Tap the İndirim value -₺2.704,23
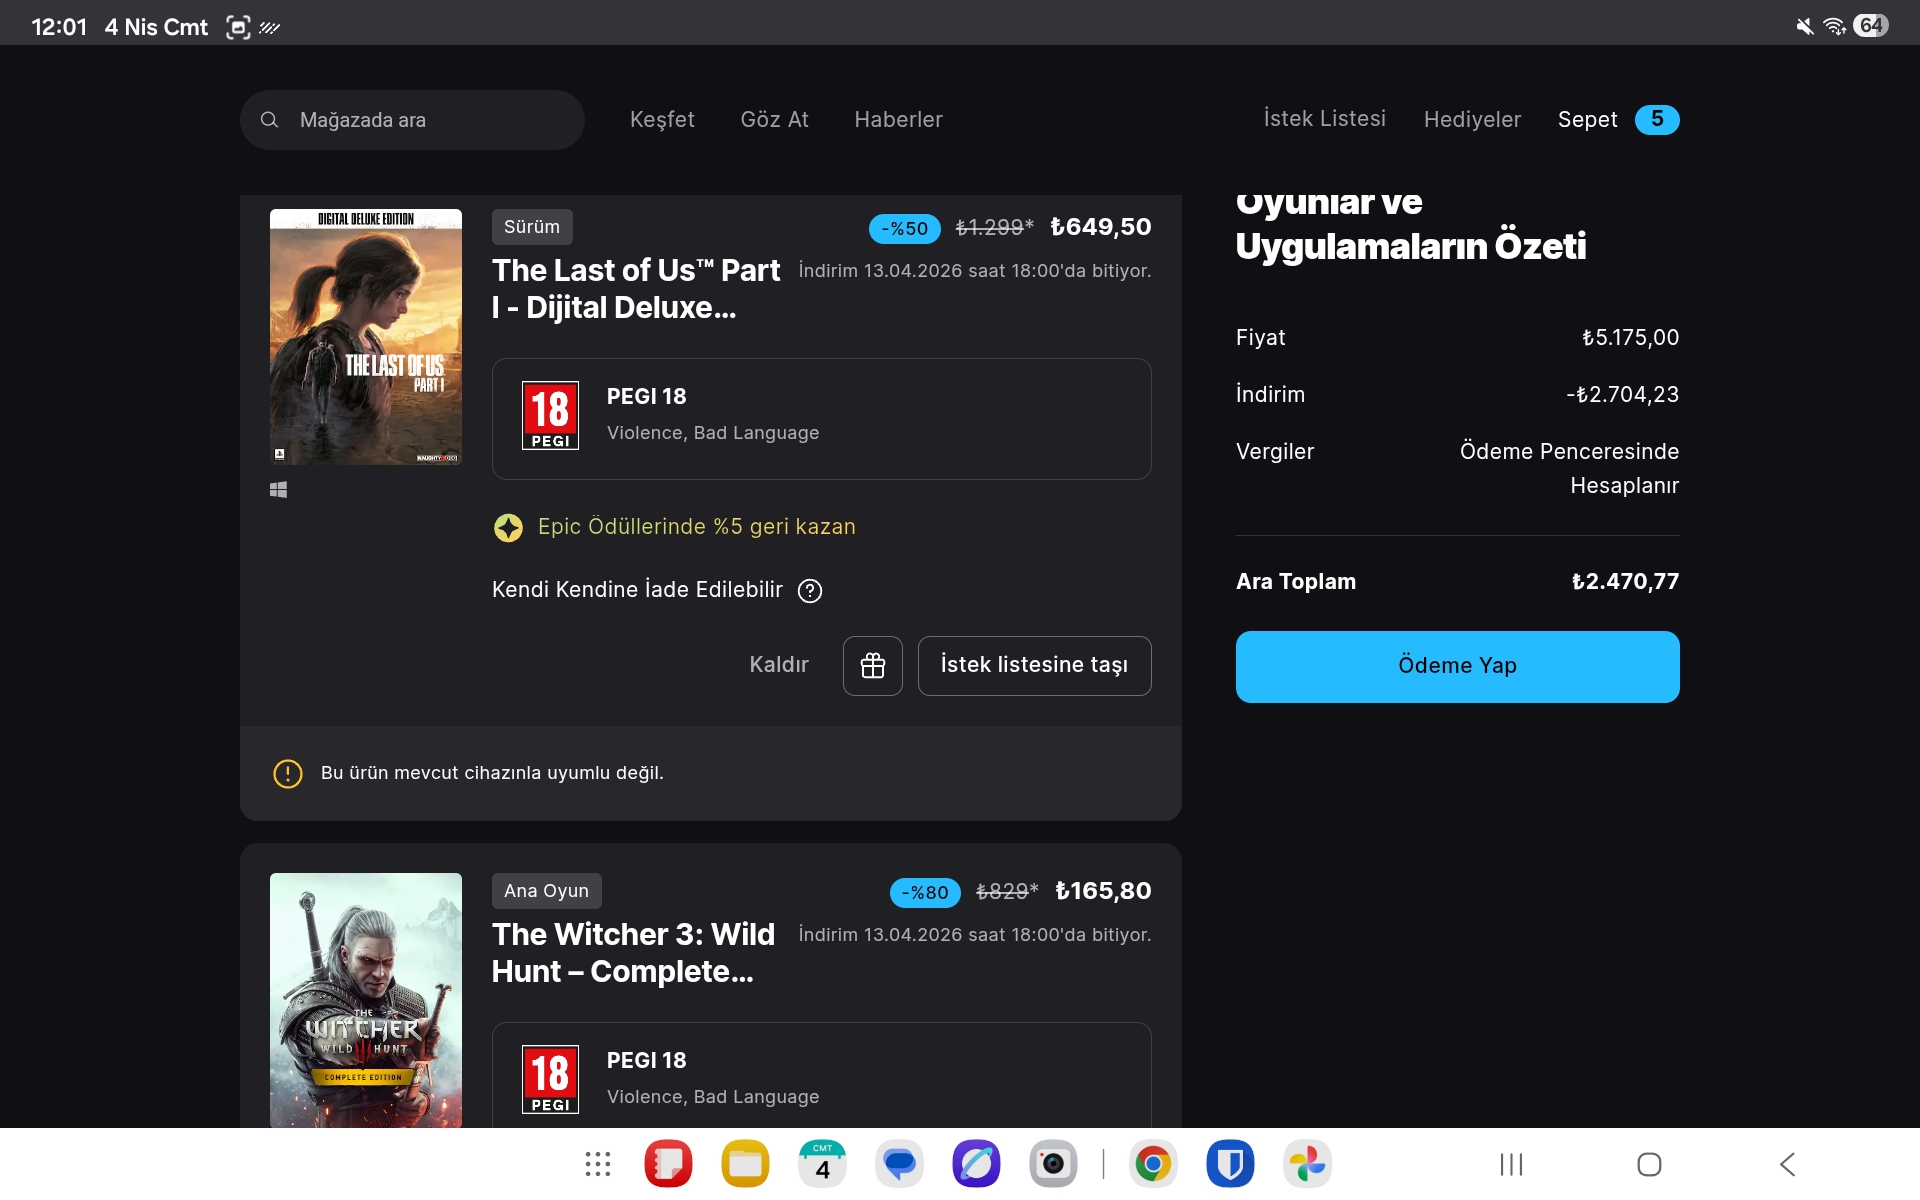Image resolution: width=1920 pixels, height=1200 pixels. click(x=1623, y=395)
